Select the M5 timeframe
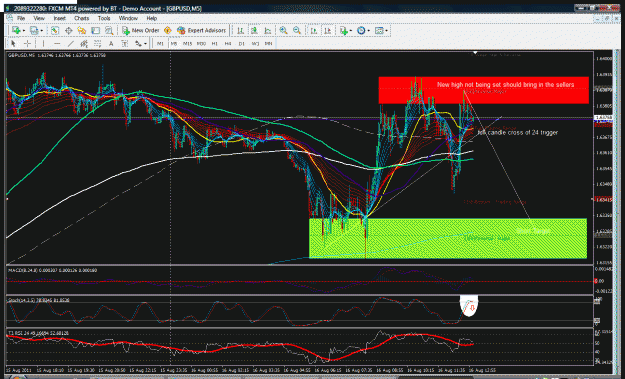 pyautogui.click(x=174, y=43)
